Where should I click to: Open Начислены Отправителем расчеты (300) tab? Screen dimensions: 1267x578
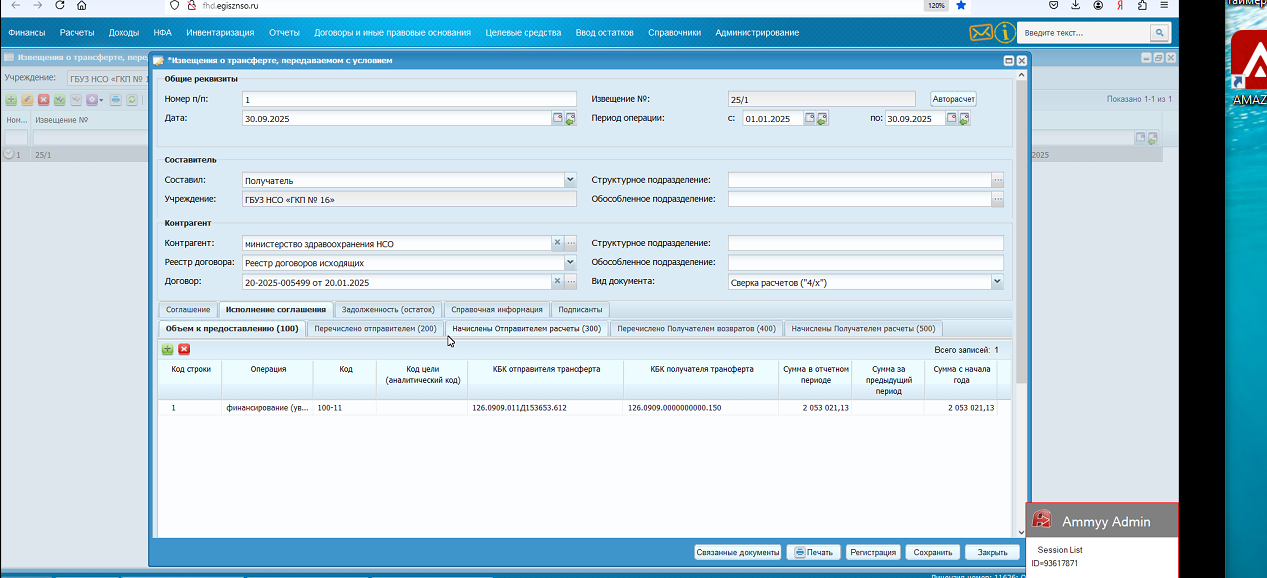click(526, 328)
